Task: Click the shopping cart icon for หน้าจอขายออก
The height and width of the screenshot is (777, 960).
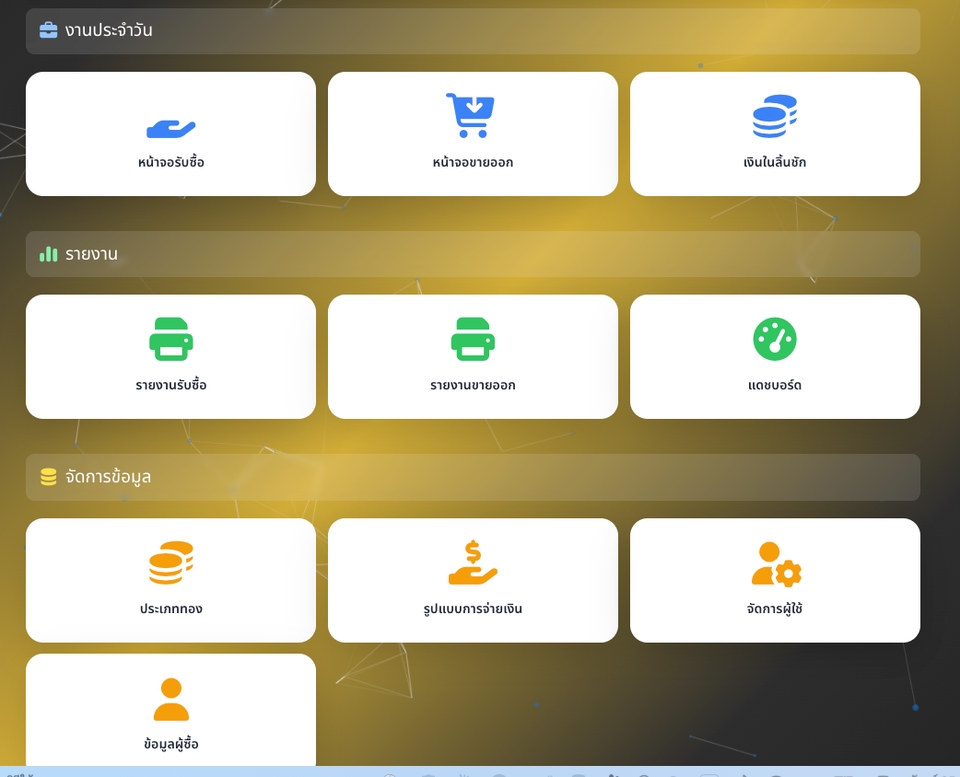Action: [470, 114]
